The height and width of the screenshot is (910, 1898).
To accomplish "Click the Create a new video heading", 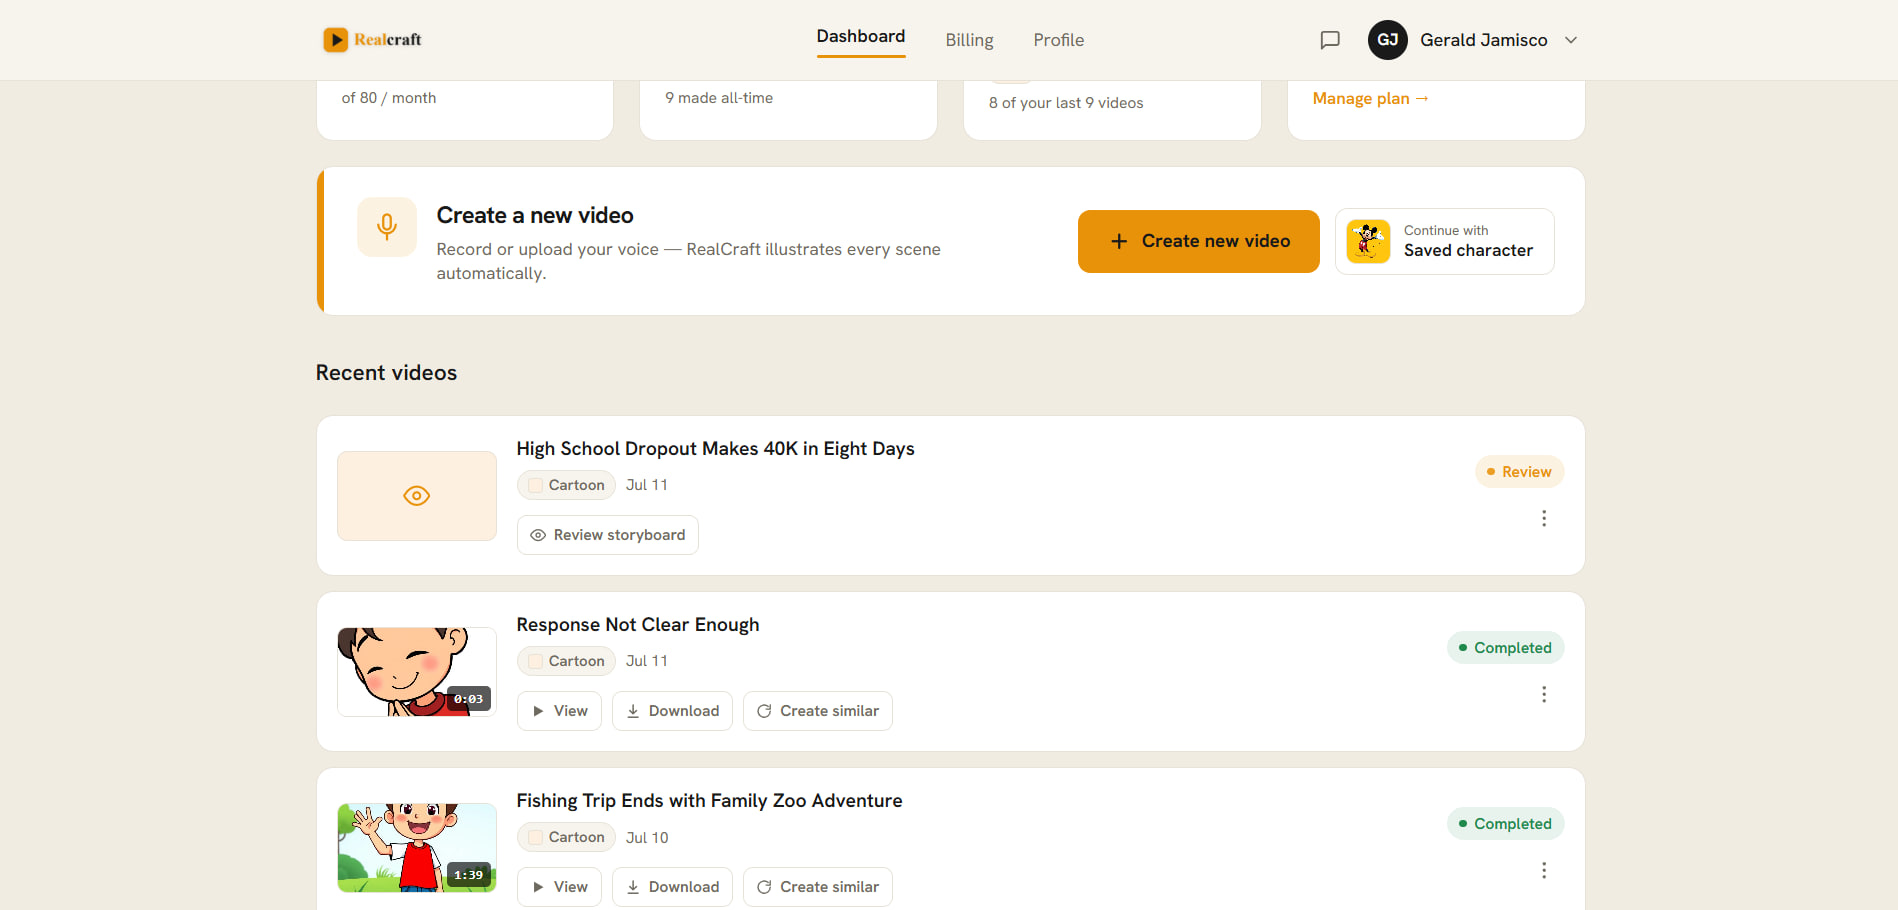I will click(535, 216).
